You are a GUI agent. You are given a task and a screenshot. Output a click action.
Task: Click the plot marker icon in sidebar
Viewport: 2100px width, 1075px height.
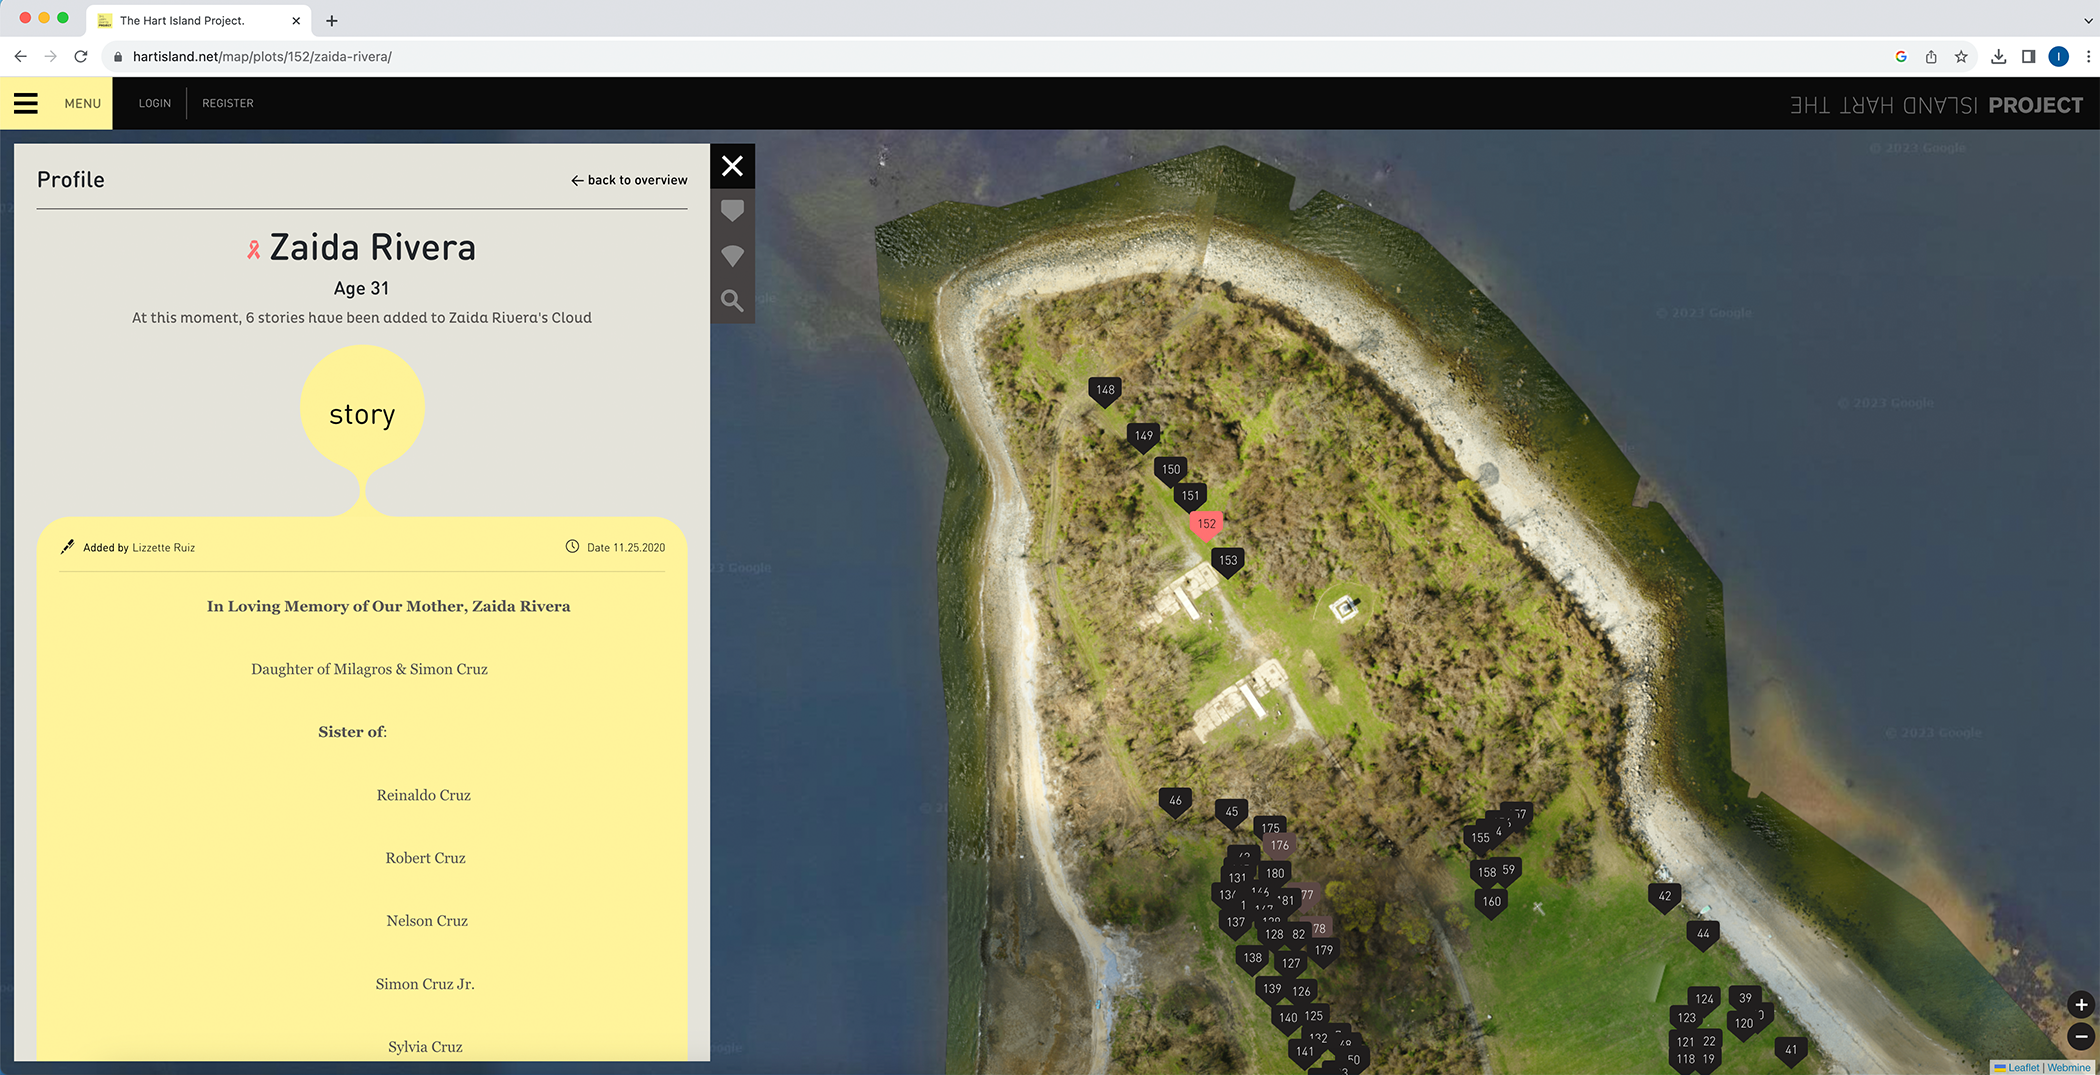tap(732, 211)
